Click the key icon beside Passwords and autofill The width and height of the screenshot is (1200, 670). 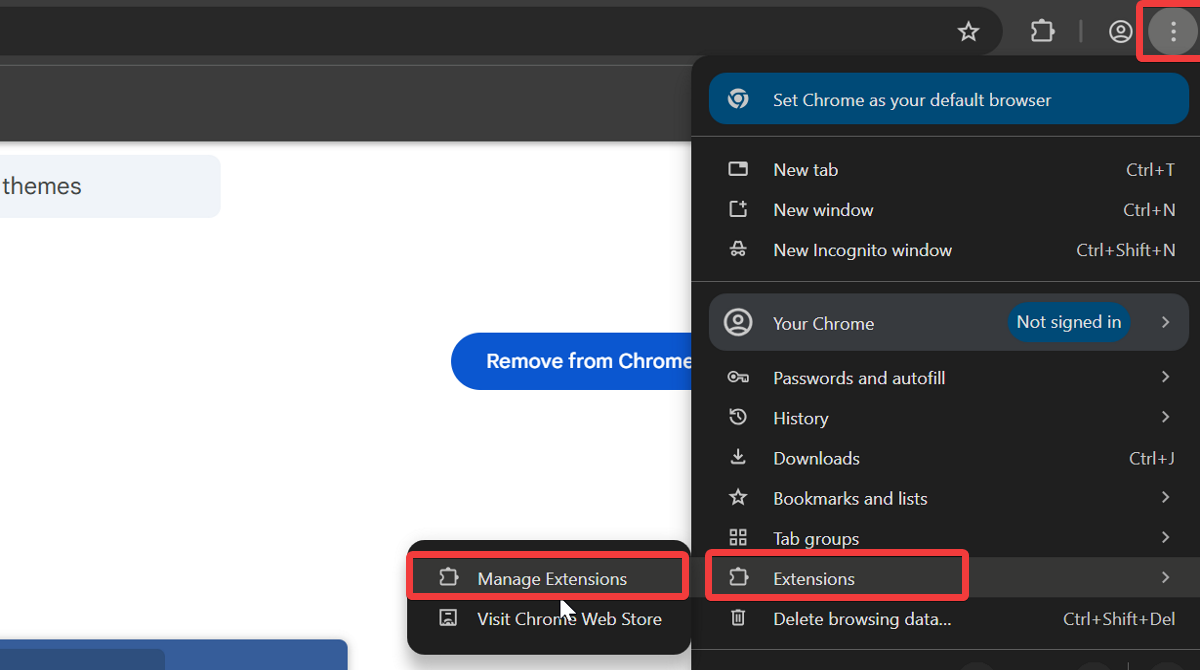(x=738, y=377)
